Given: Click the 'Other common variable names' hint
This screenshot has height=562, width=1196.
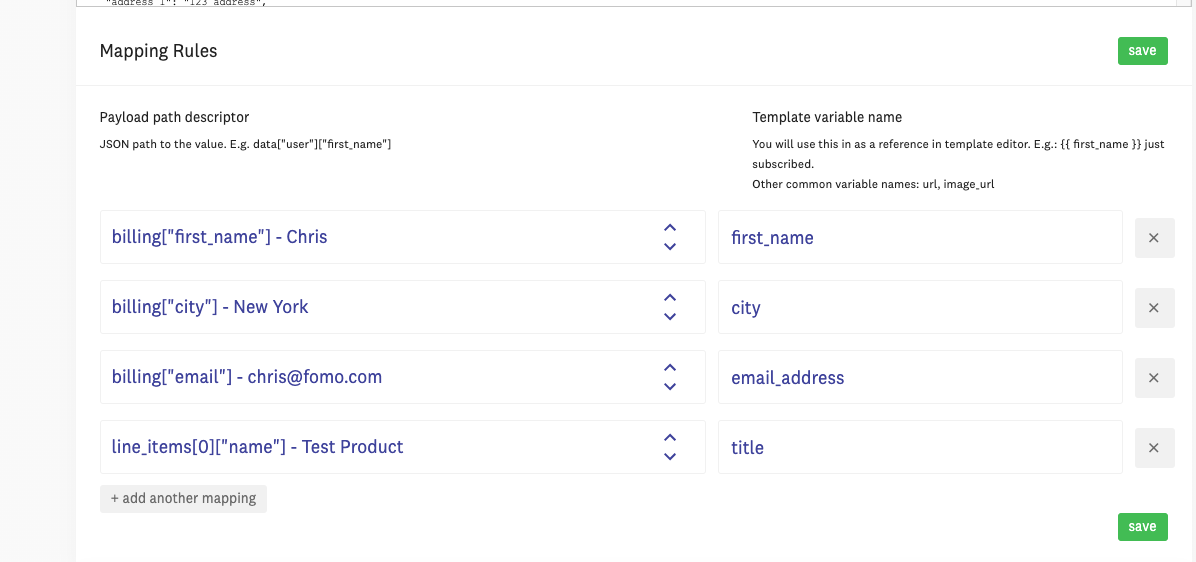Looking at the screenshot, I should (873, 184).
